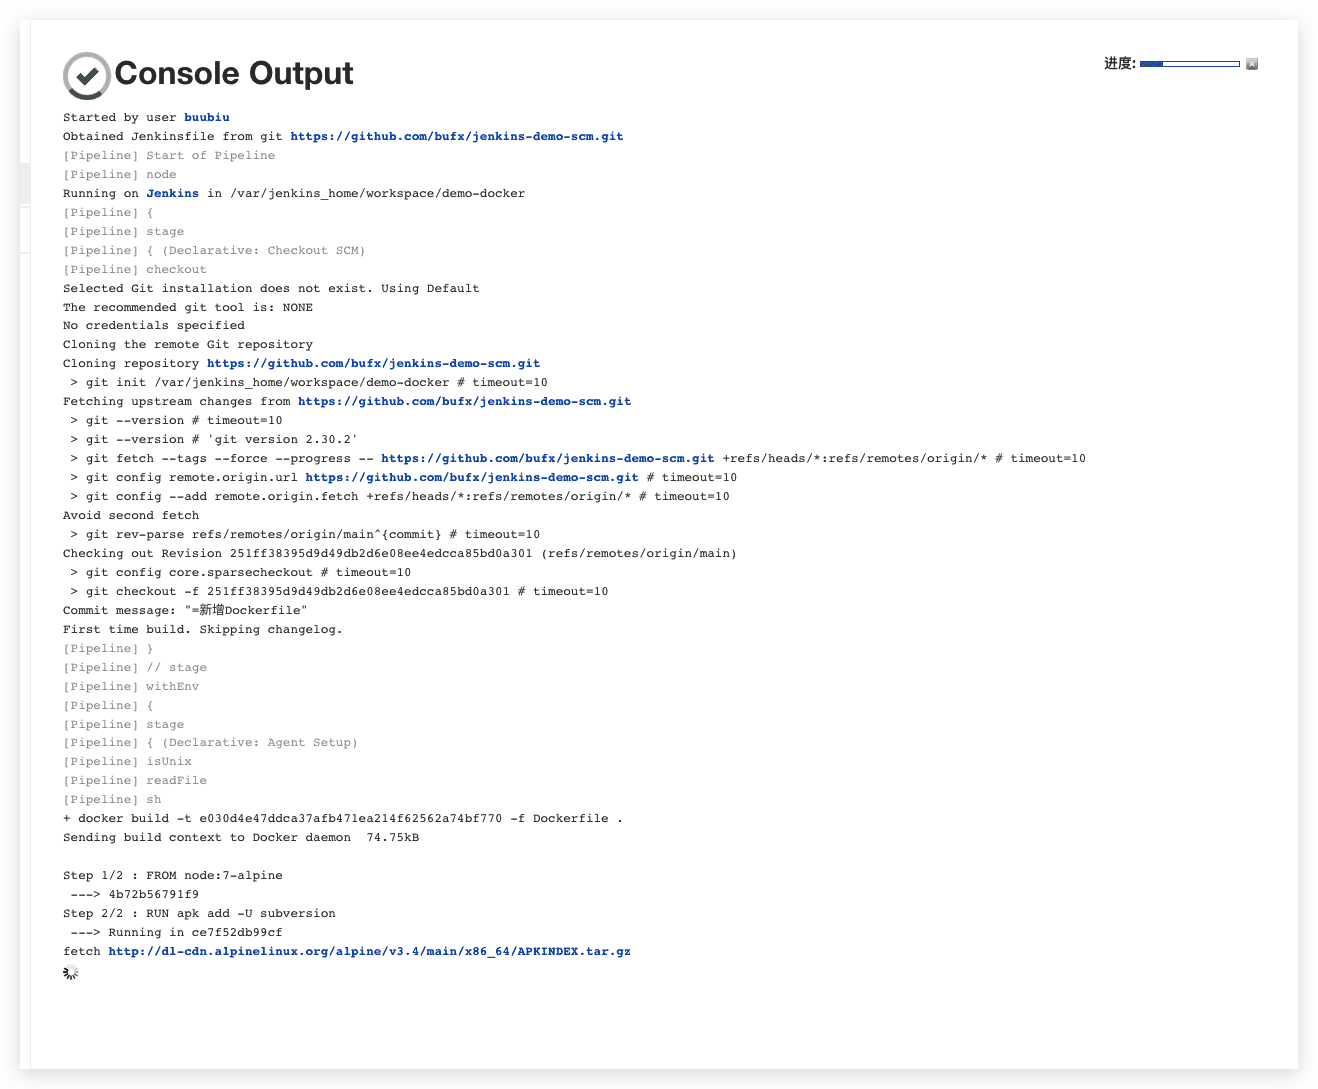Open the 'Fetching upstream changes from' link
Viewport: 1318px width, 1089px height.
click(x=464, y=401)
